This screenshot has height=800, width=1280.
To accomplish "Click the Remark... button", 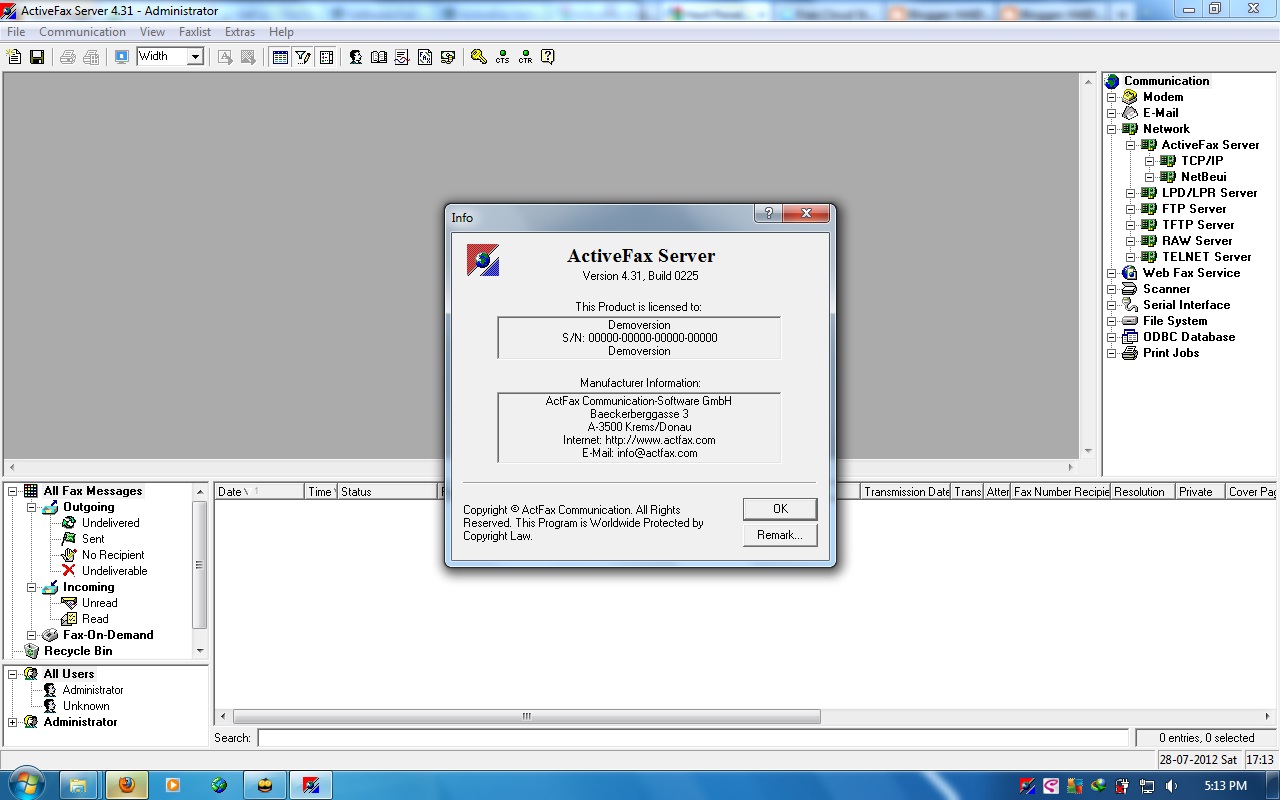I will tap(780, 535).
